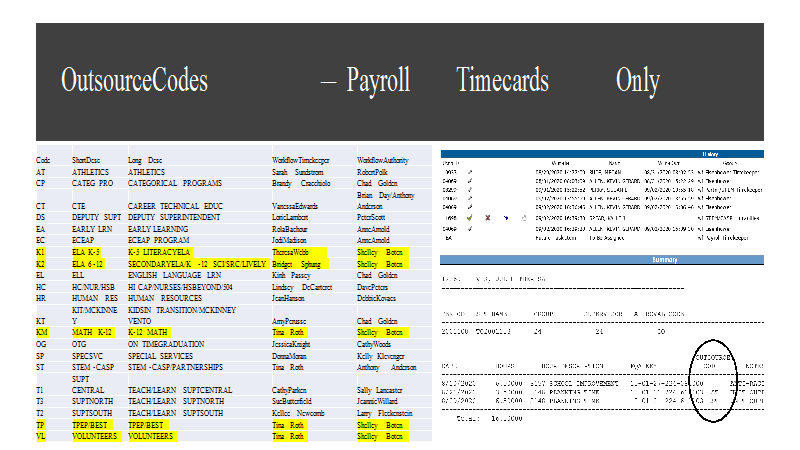800x450 pixels.
Task: Click Tina Roth in the VL row
Action: [288, 436]
